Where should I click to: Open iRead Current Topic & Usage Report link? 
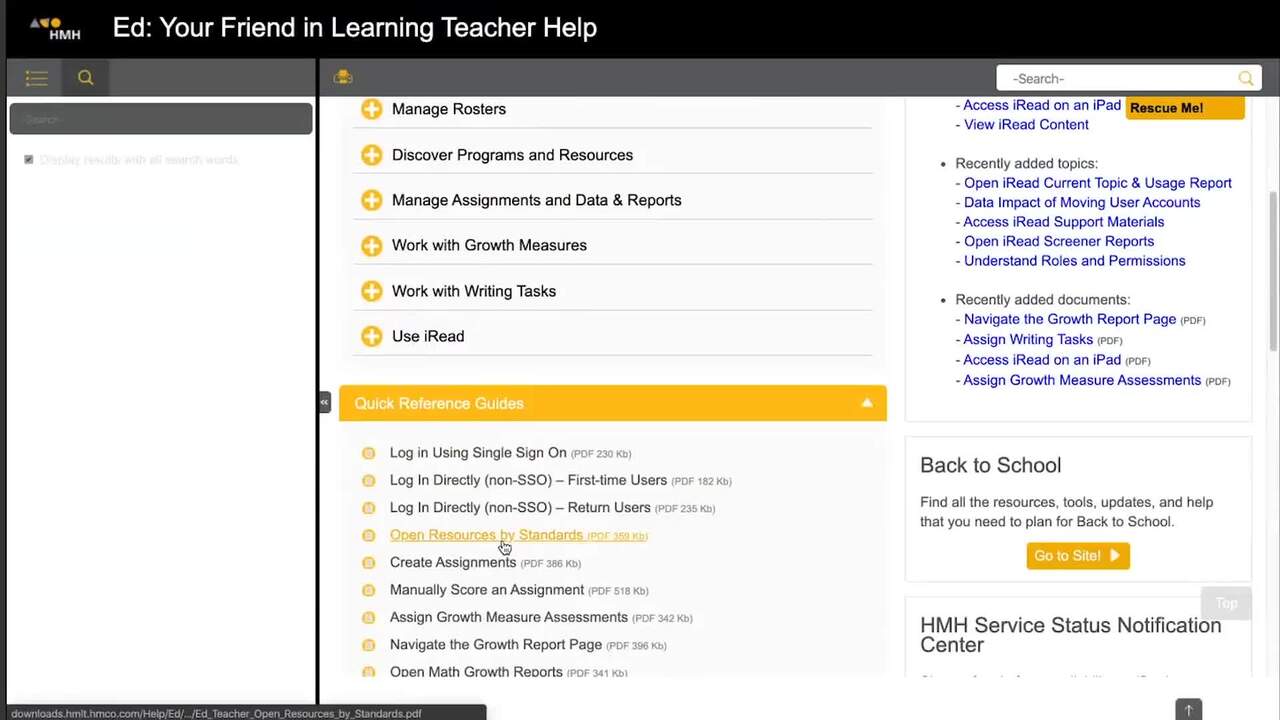coord(1098,183)
